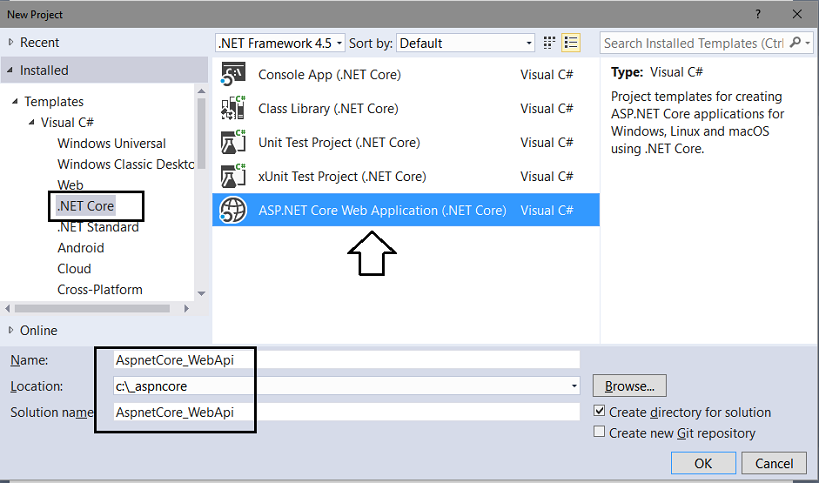The image size is (819, 483).
Task: Choose Console App (.NET Core) template name
Action: pos(330,75)
